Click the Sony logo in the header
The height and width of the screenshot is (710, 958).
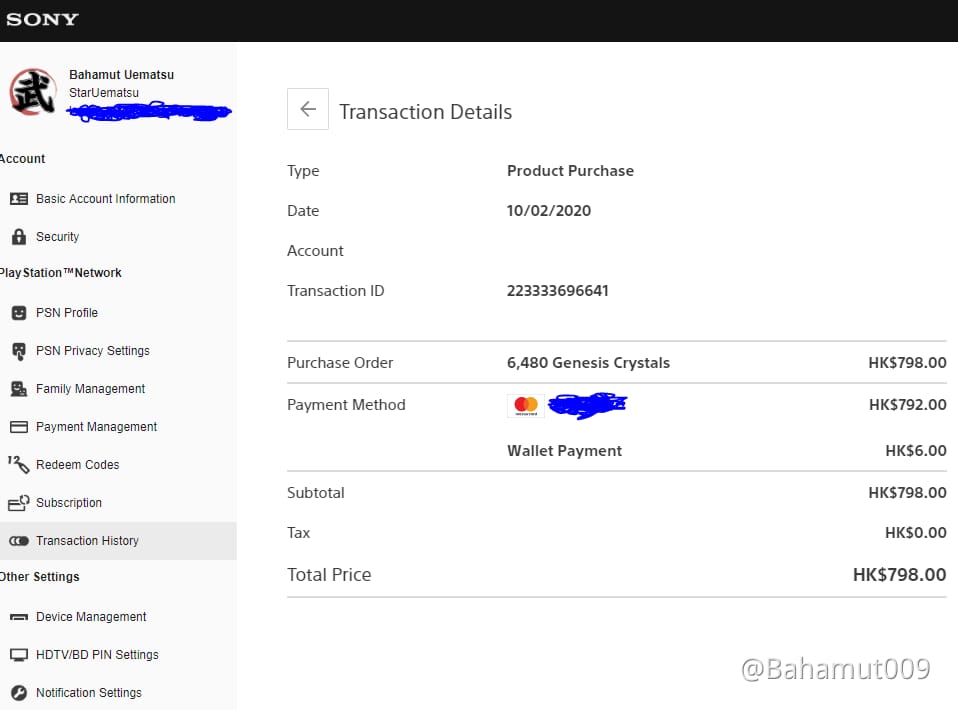[42, 19]
